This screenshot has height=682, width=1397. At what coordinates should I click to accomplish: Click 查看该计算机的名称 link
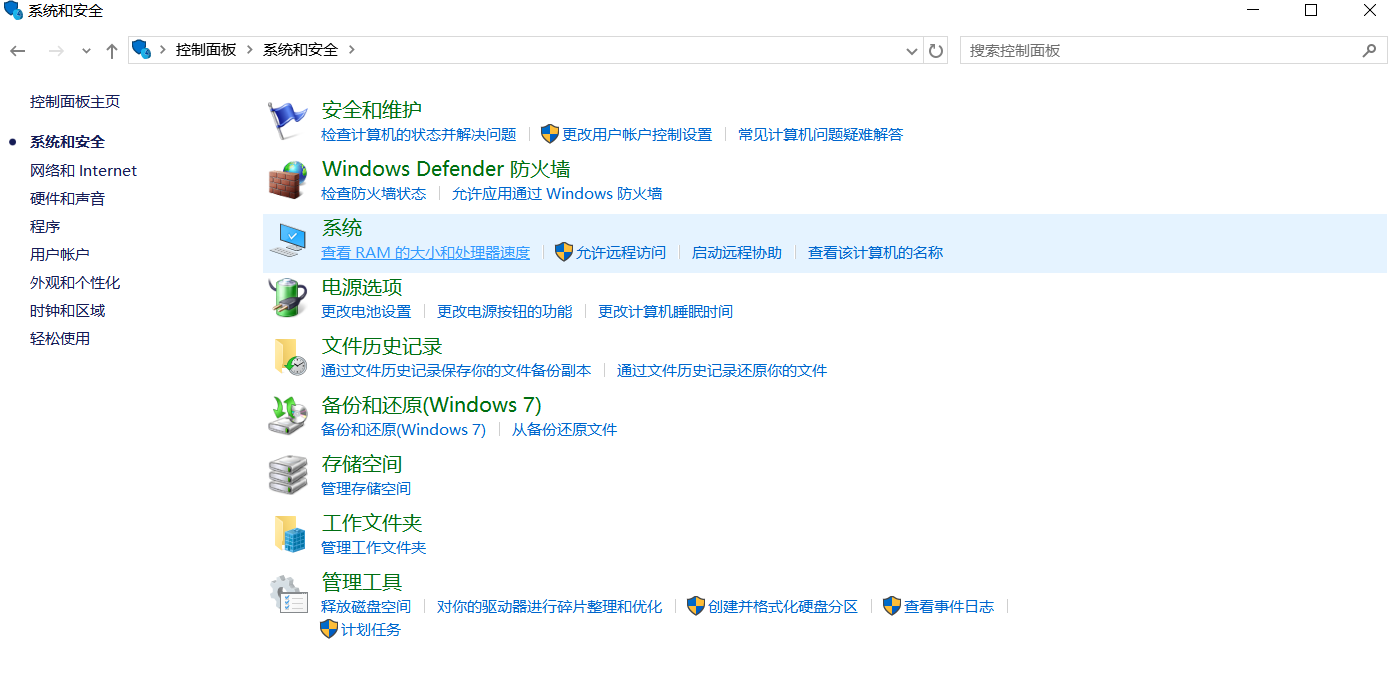[x=875, y=252]
